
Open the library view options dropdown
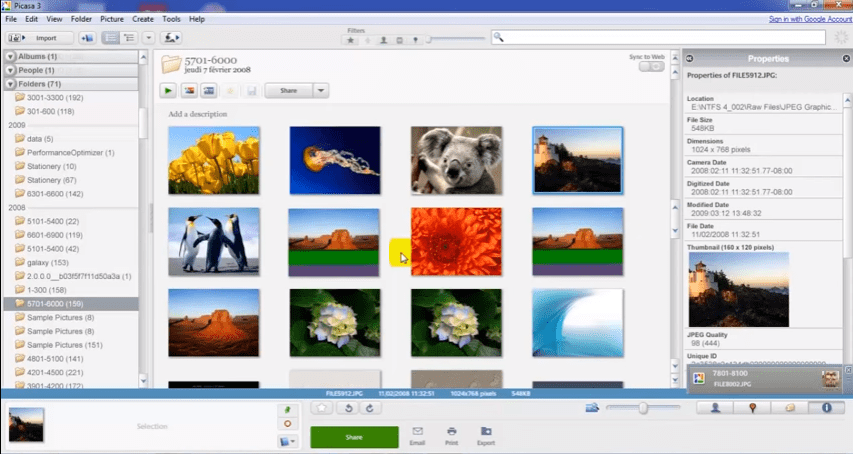pyautogui.click(x=149, y=38)
